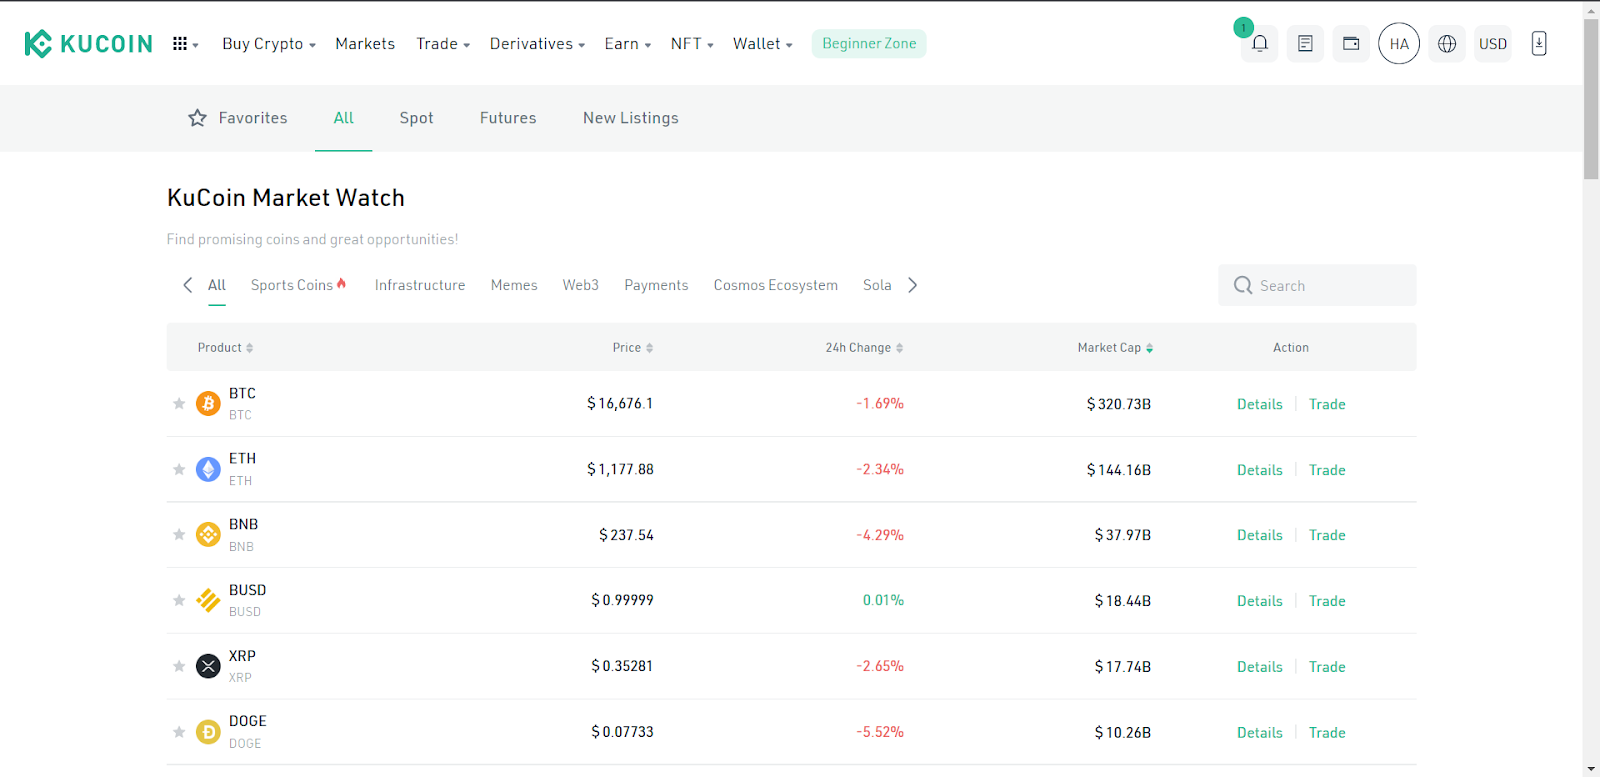The image size is (1600, 777).
Task: Open Details for BTC
Action: (1260, 404)
